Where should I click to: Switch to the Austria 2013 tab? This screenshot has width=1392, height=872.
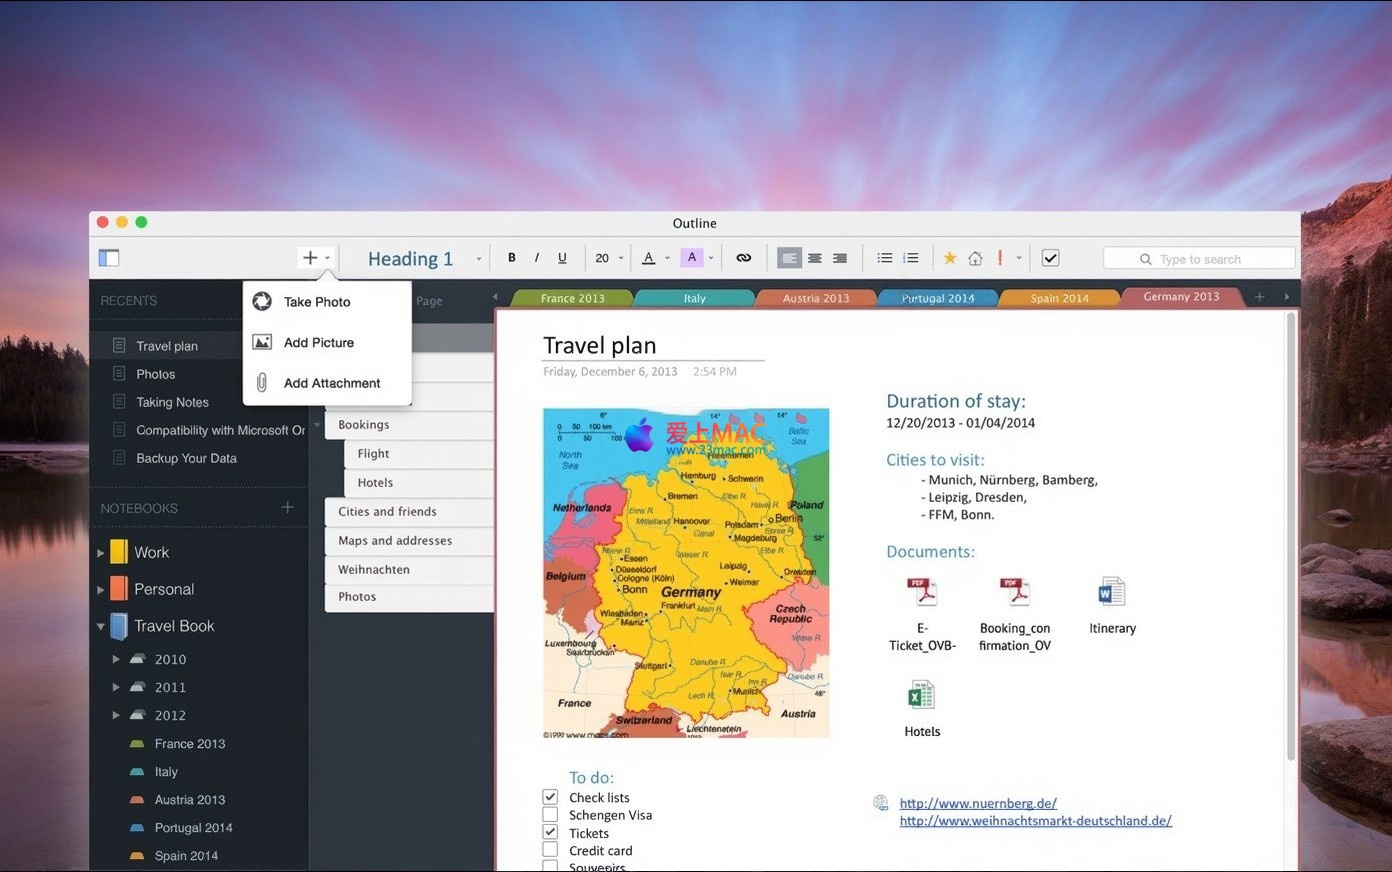pyautogui.click(x=815, y=298)
